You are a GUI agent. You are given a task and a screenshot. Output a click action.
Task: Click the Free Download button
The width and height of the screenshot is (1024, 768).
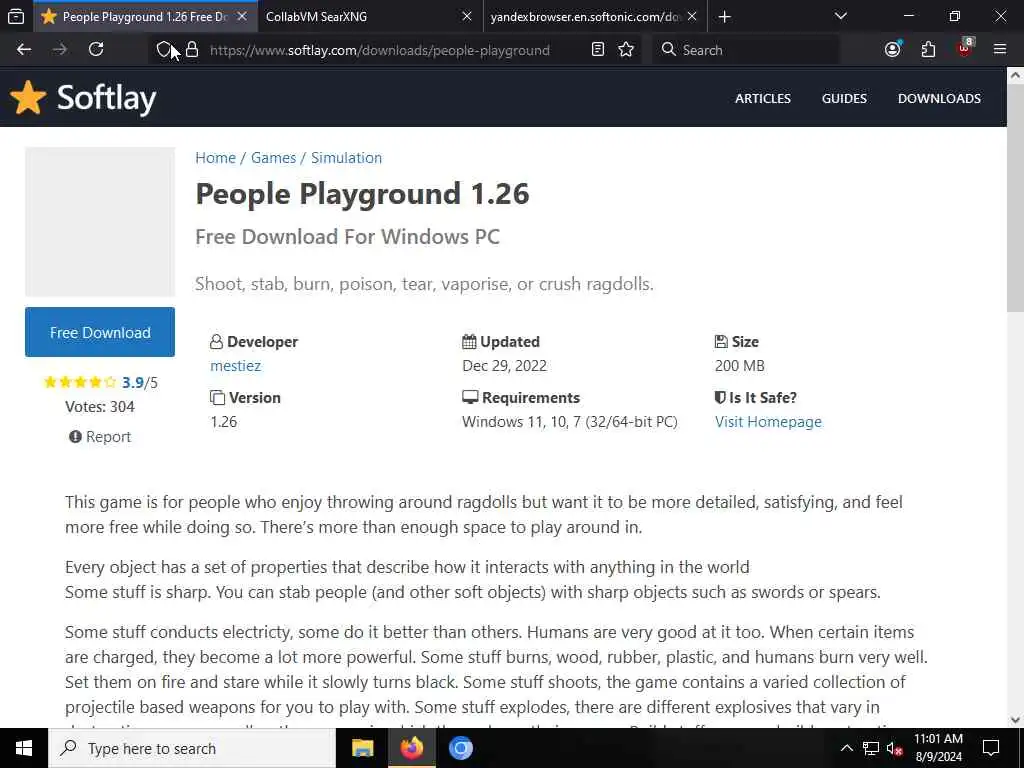(x=100, y=332)
